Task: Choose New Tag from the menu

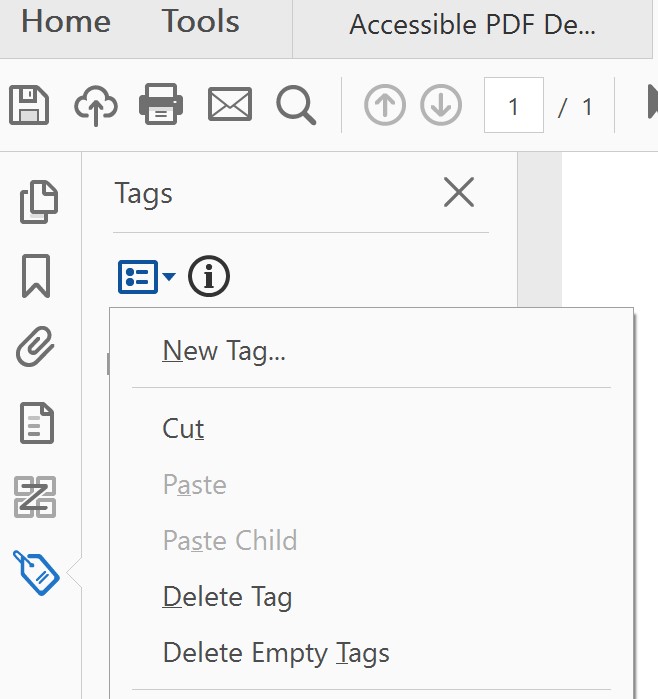Action: [x=224, y=351]
